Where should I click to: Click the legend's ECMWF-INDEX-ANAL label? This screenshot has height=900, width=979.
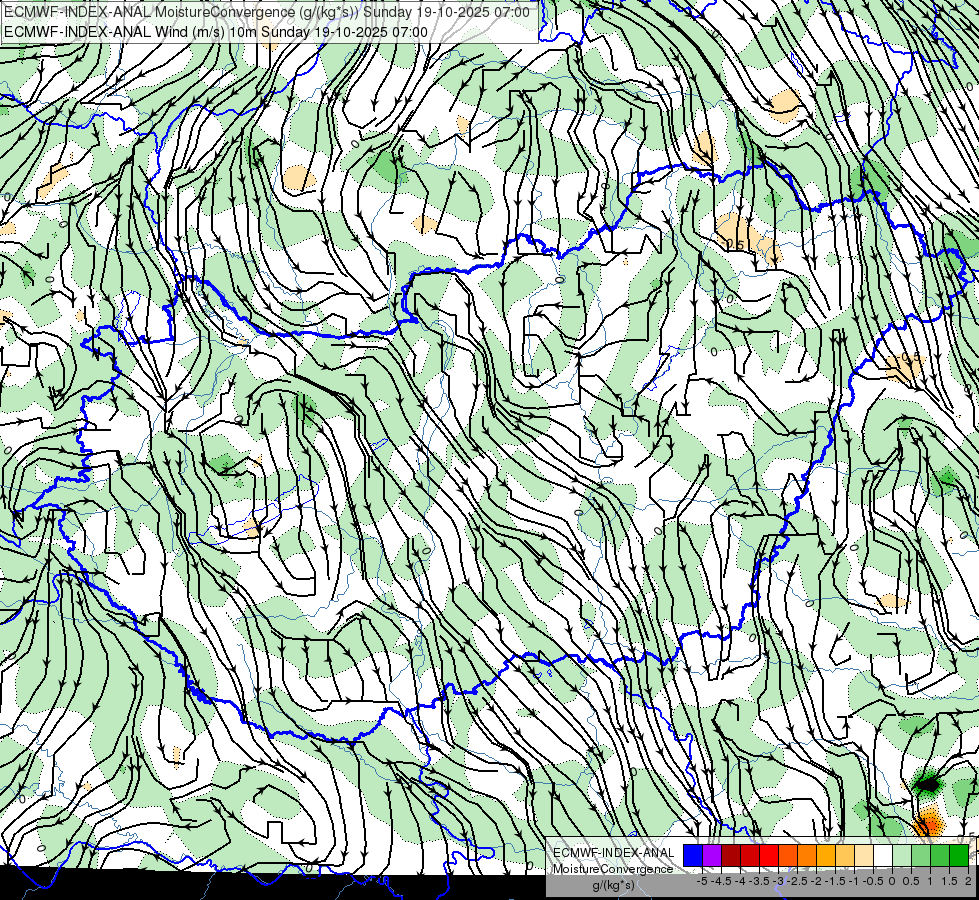pos(614,853)
